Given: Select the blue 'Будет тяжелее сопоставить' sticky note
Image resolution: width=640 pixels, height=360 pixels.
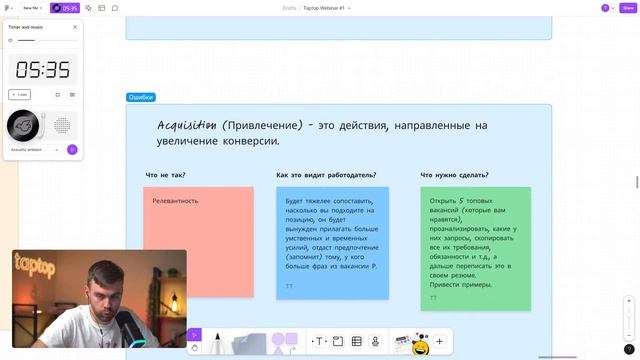Looking at the screenshot, I should click(x=332, y=243).
